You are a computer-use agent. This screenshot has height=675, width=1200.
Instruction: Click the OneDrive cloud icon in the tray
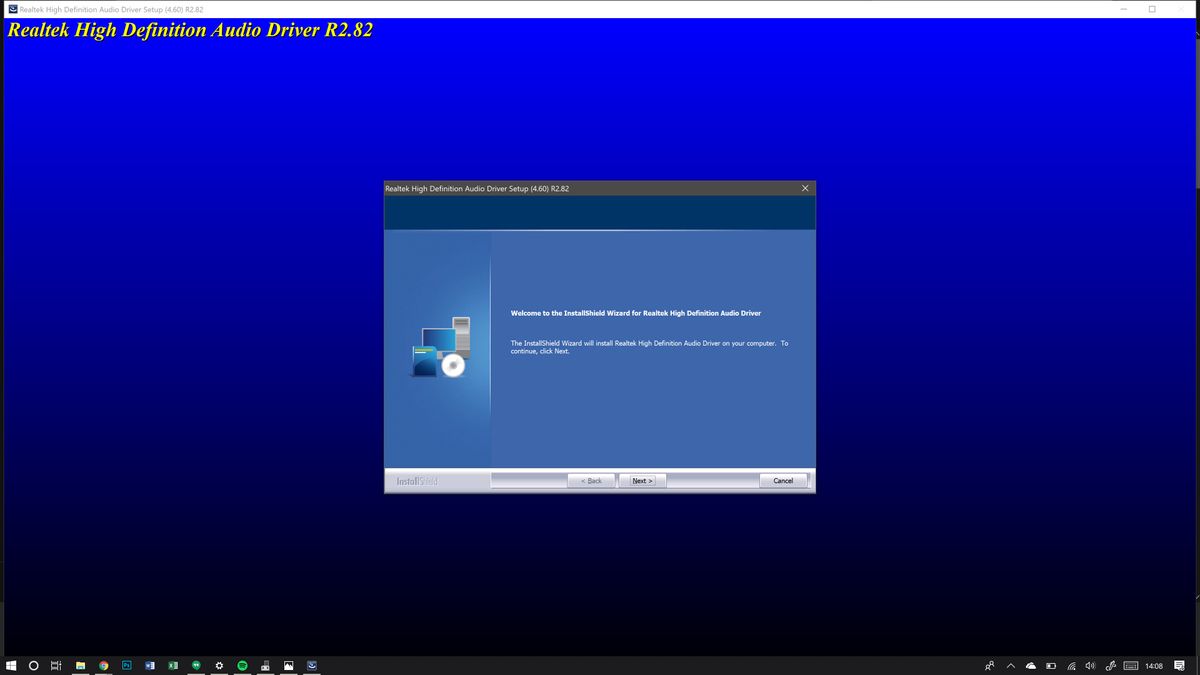point(1031,665)
